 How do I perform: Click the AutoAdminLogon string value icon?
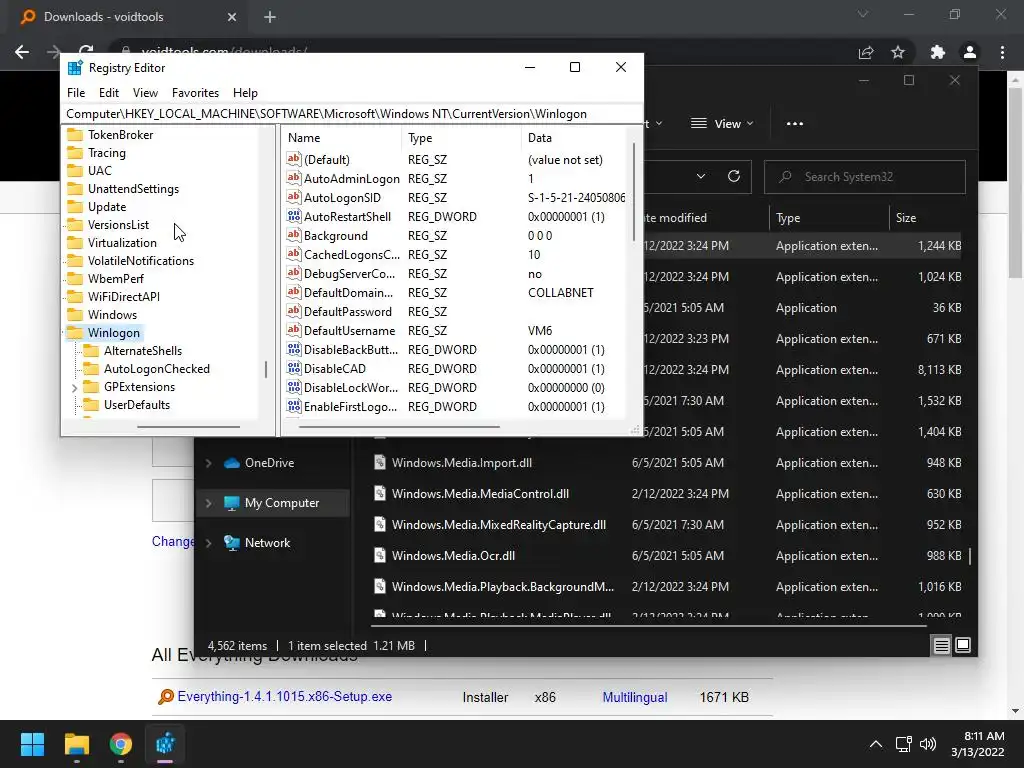tap(294, 178)
